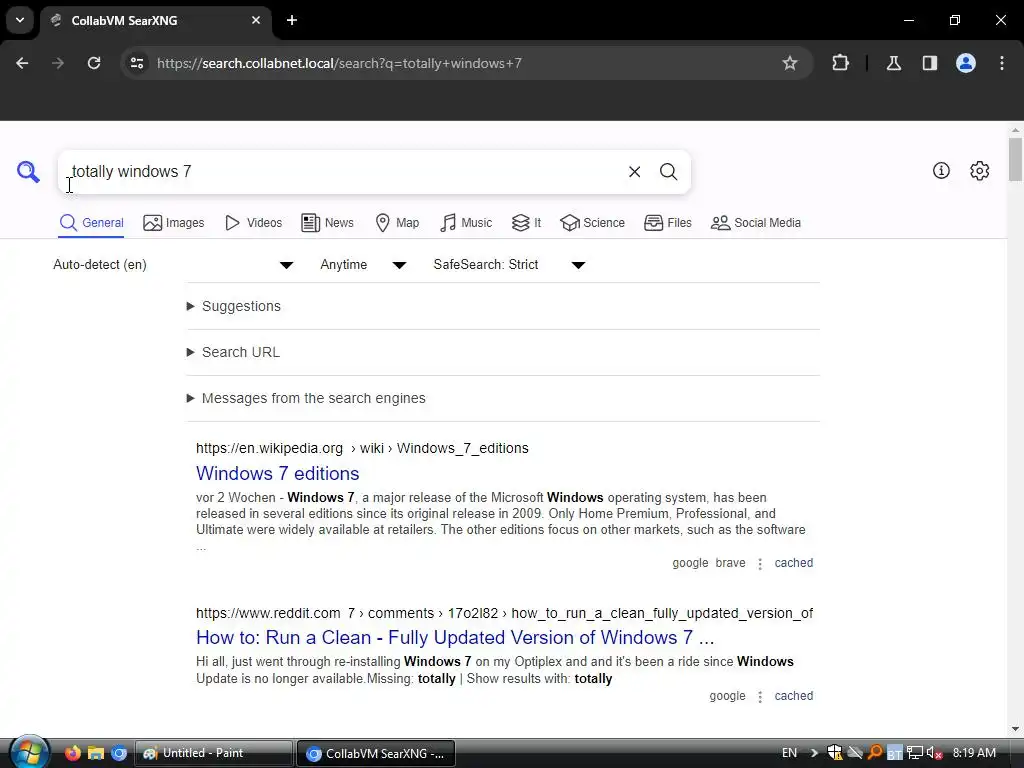View site information icon in address bar
Viewport: 1024px width, 768px height.
(137, 63)
